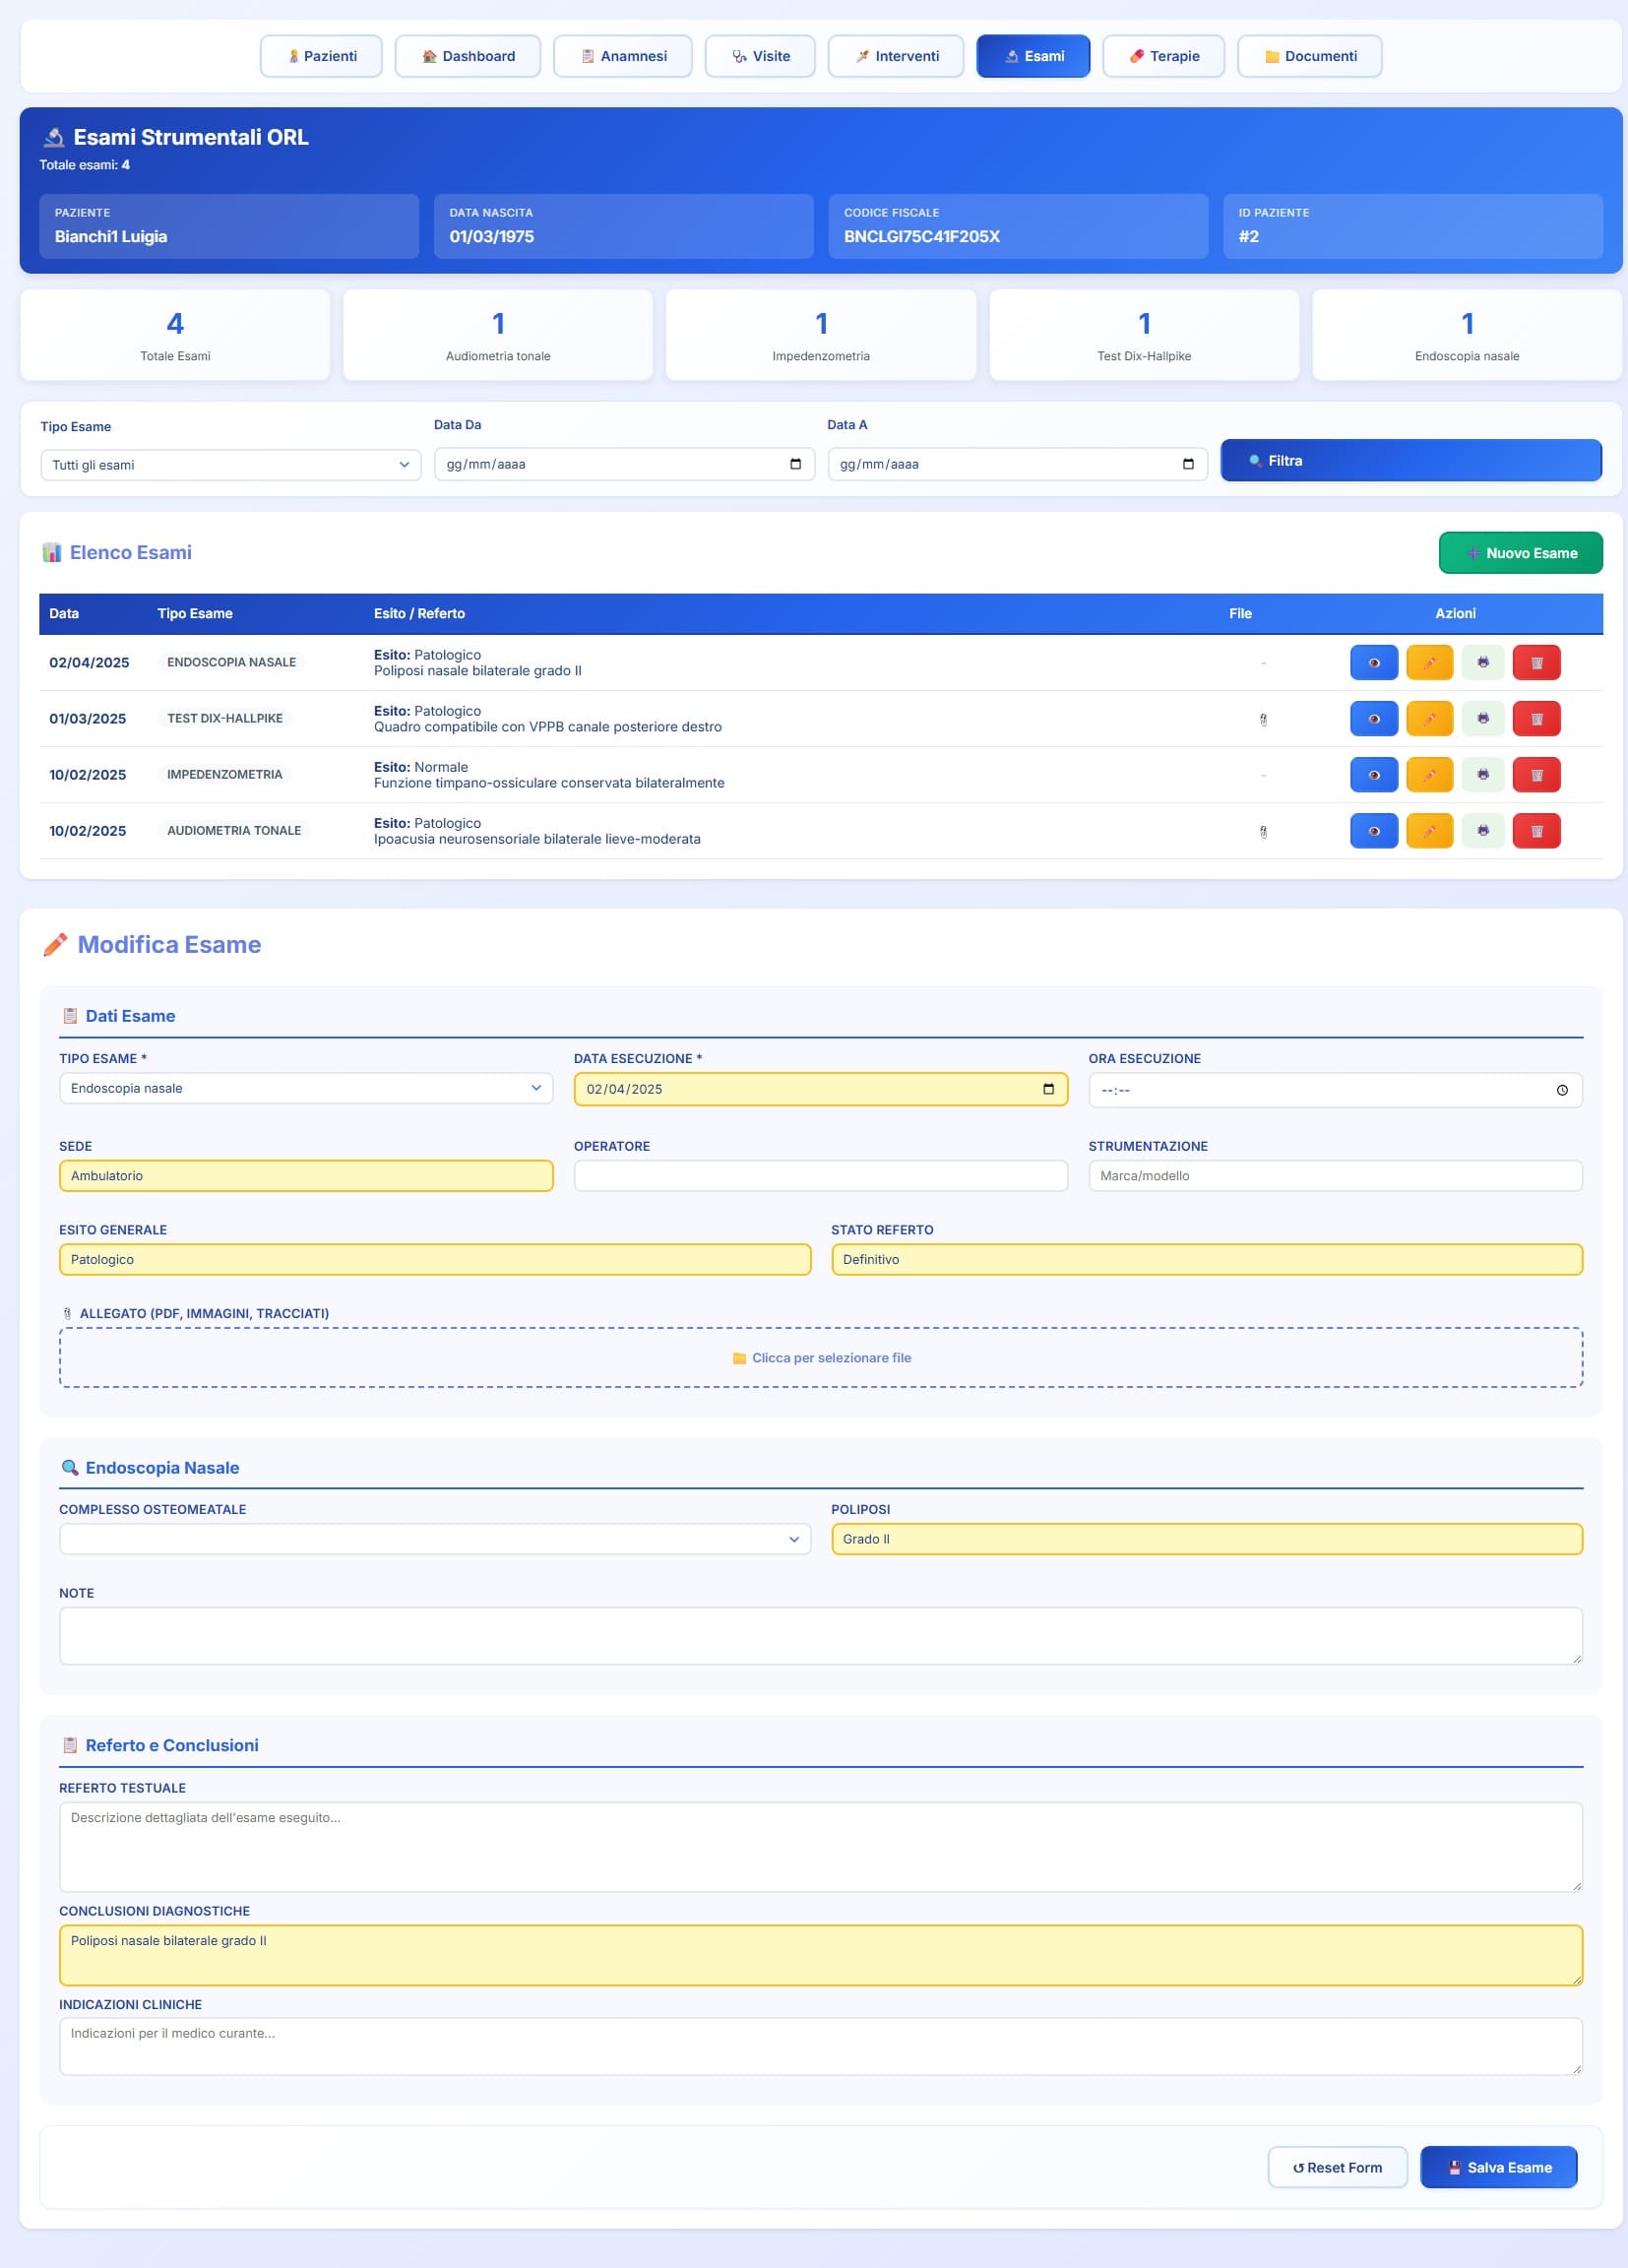The image size is (1628, 2268).
Task: Edit the Test Dix-Hallpike exam row
Action: point(1428,718)
